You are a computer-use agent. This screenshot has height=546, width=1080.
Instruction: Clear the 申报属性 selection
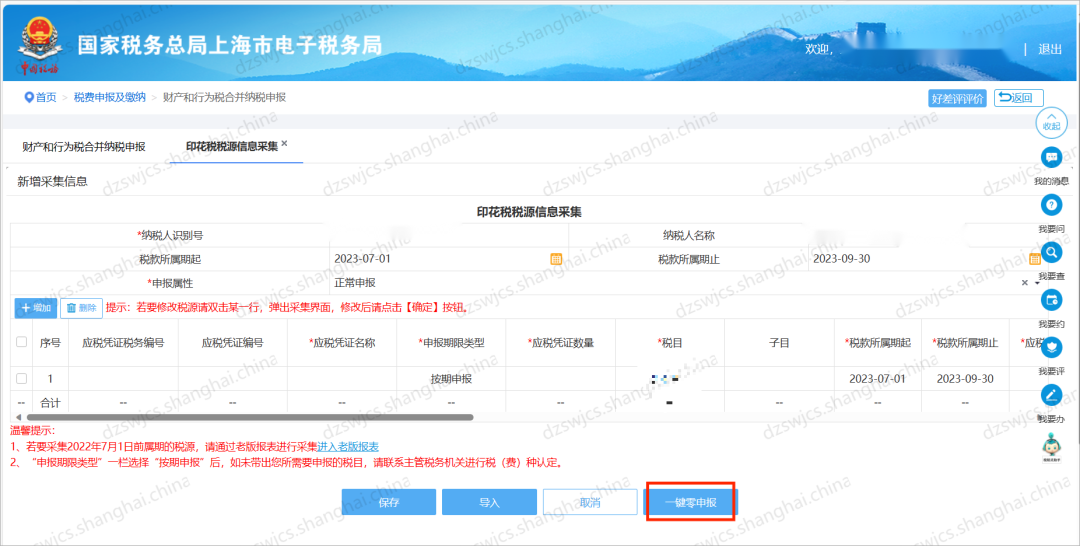pos(1024,283)
